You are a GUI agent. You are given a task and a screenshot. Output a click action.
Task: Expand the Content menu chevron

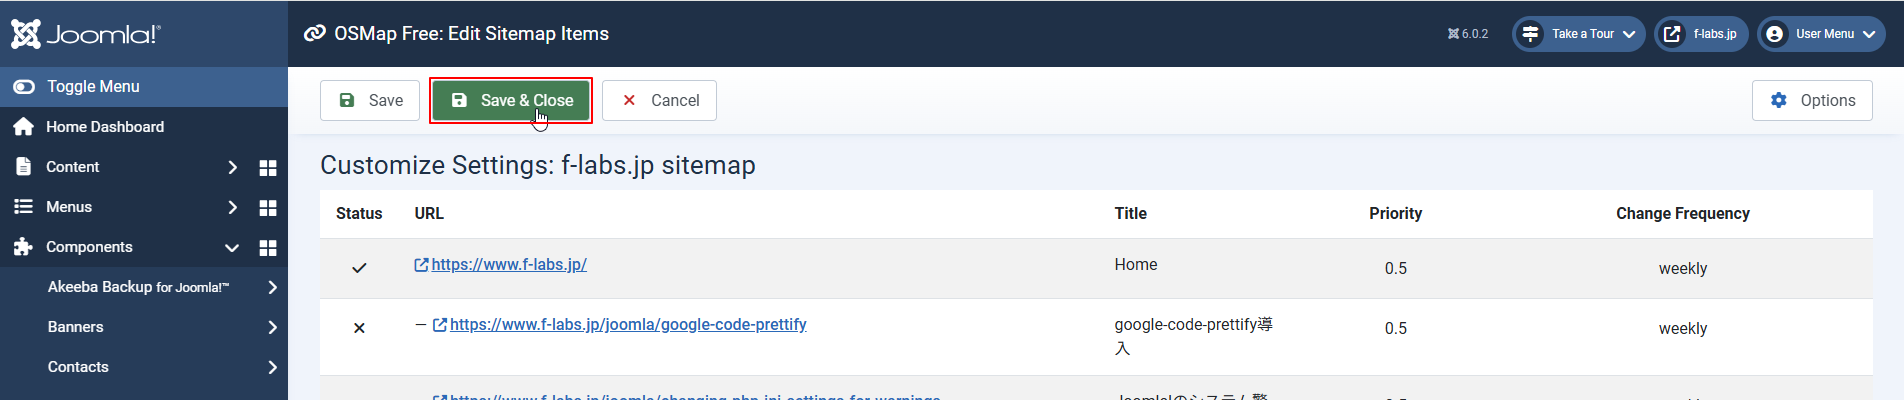click(x=232, y=168)
